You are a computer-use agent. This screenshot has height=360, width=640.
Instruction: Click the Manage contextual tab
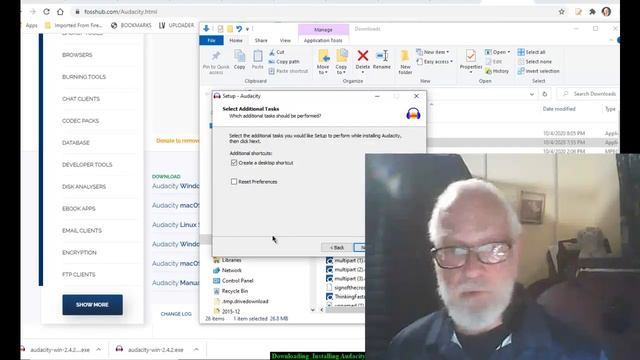323,29
